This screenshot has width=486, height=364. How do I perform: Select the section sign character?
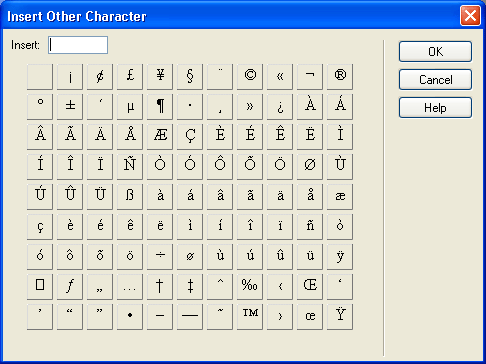tap(190, 77)
